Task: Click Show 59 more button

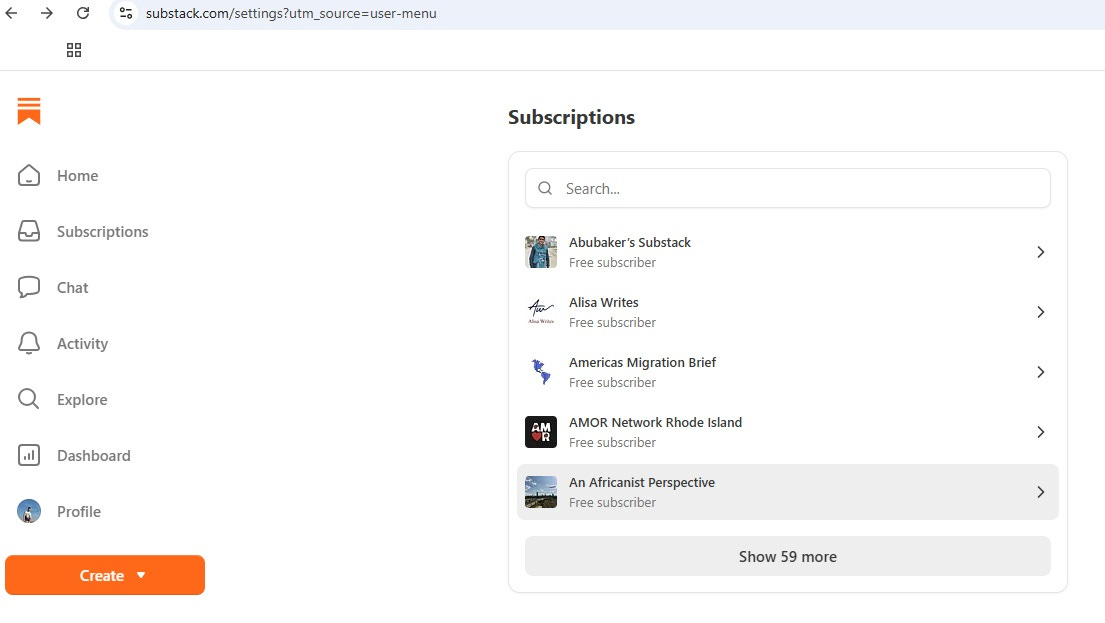Action: click(787, 556)
